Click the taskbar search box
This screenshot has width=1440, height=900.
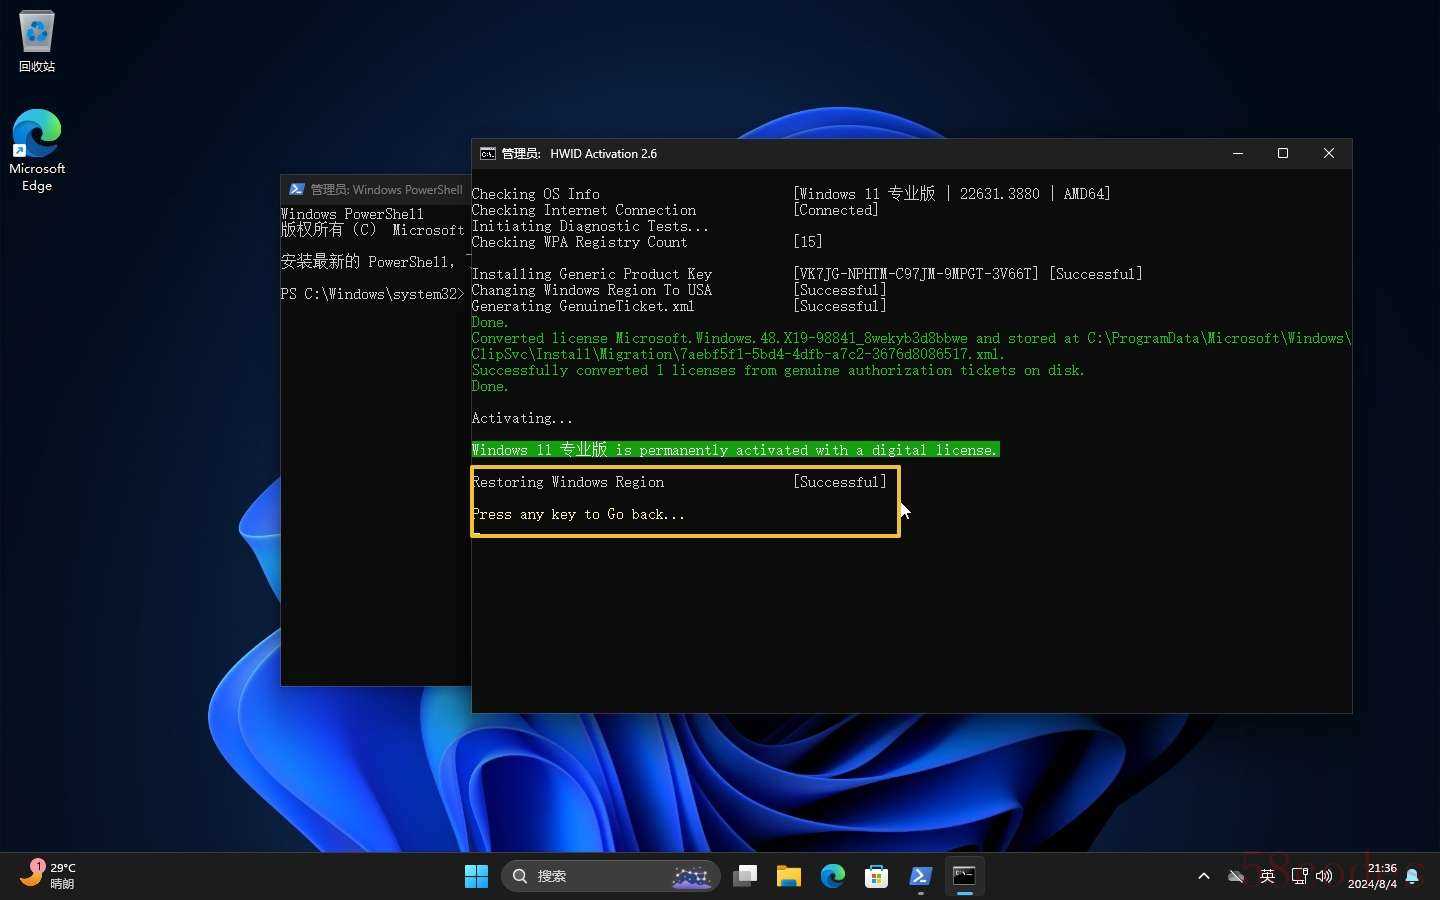click(x=611, y=876)
